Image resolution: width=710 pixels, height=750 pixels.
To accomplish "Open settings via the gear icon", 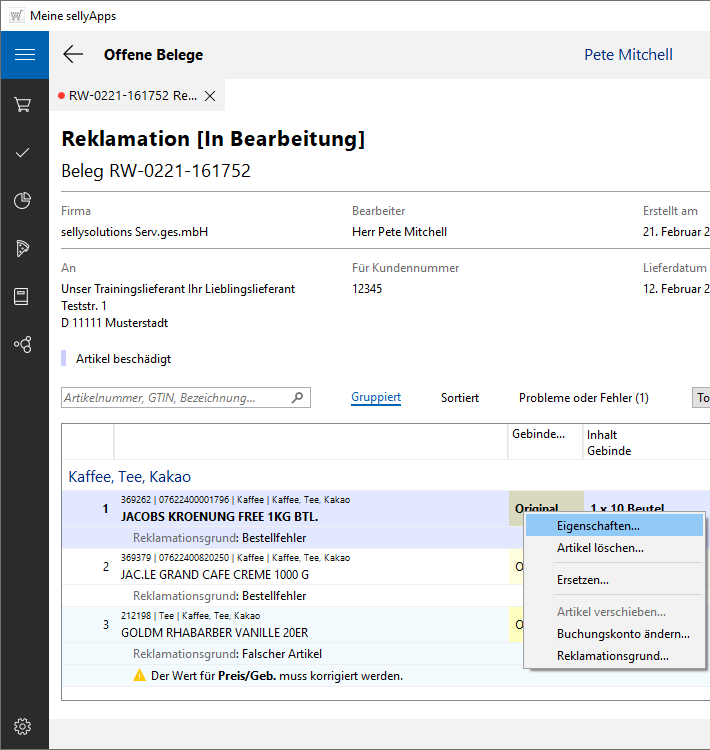I will pos(23,726).
